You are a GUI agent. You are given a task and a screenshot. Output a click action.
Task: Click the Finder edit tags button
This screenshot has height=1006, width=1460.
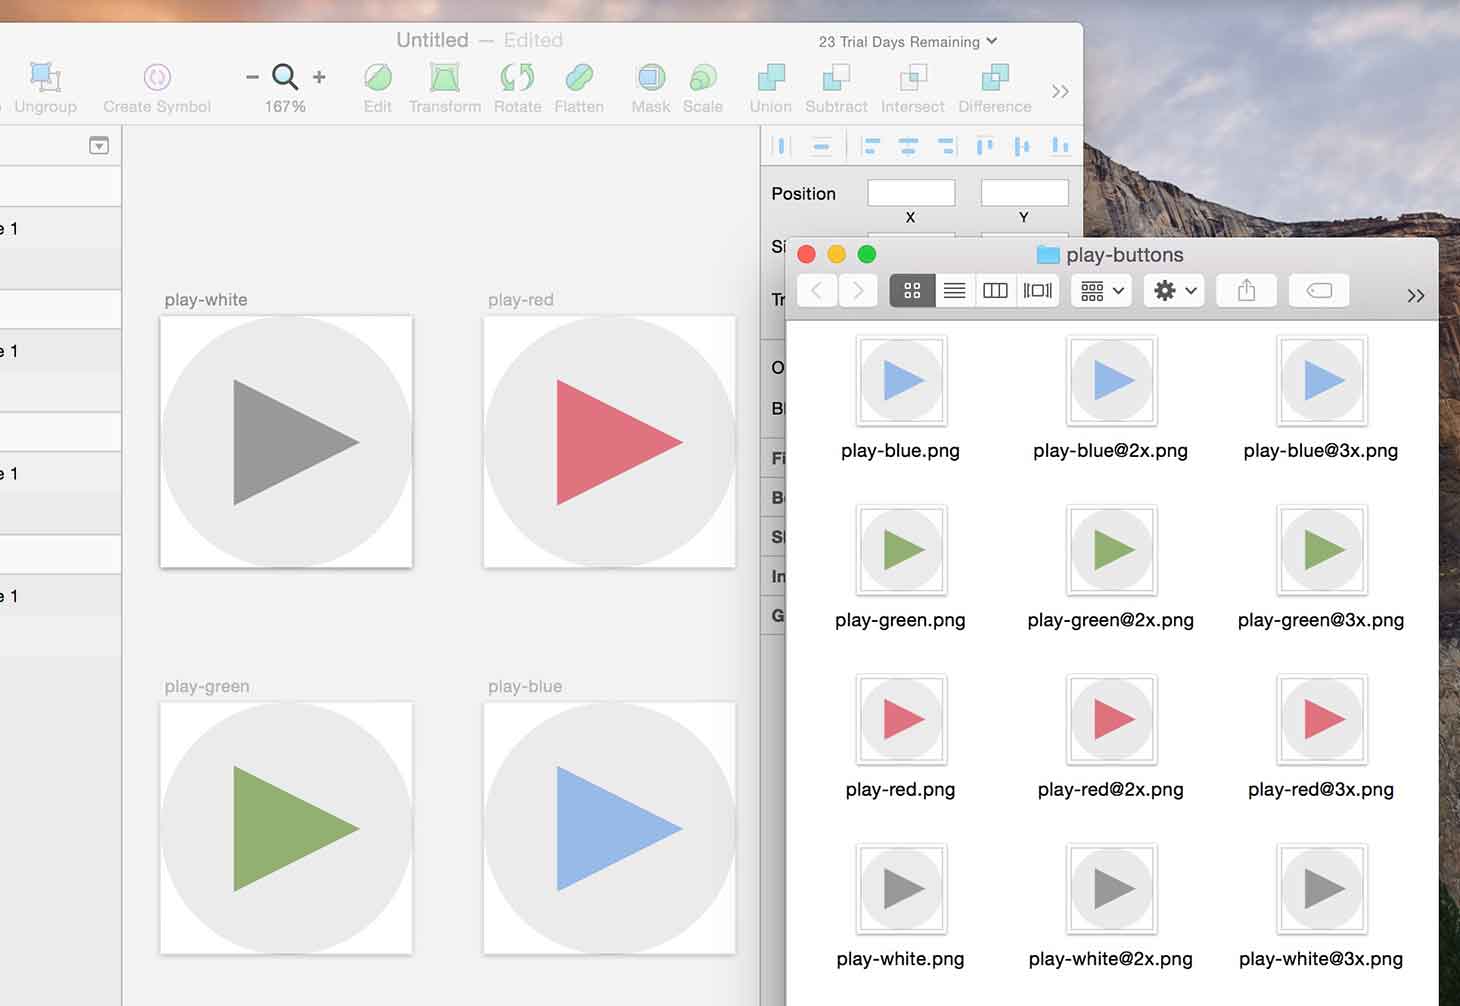coord(1319,291)
